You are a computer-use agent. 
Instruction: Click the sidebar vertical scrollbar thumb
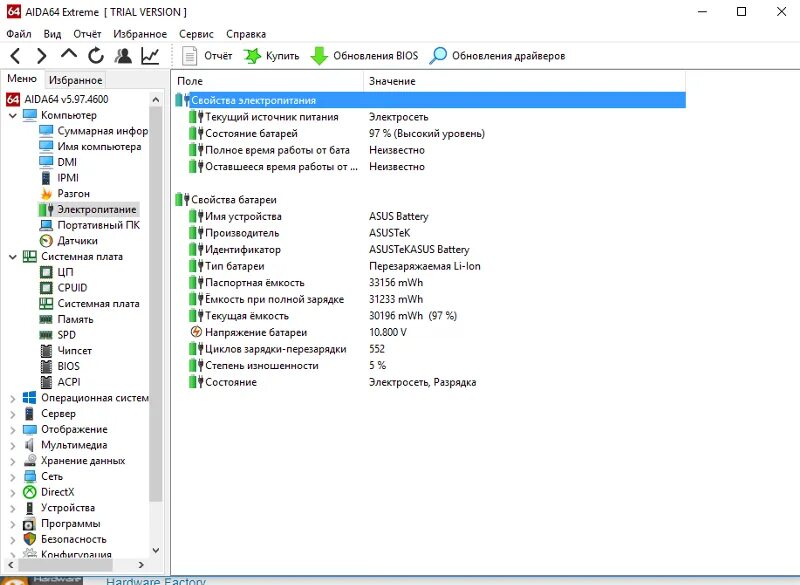[156, 304]
